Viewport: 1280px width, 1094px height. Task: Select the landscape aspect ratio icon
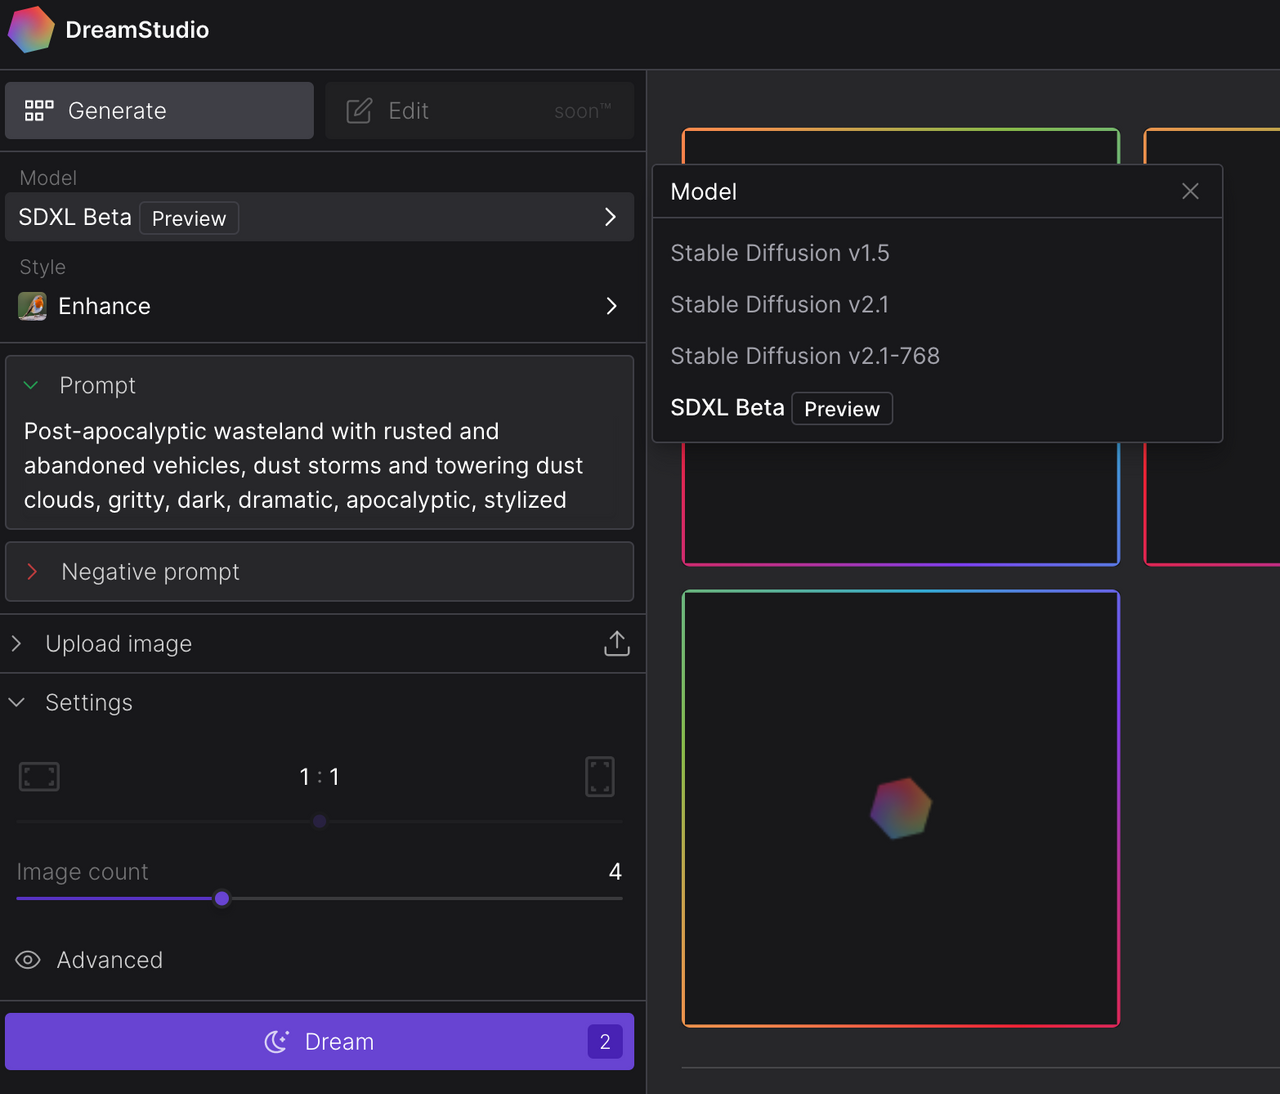(x=39, y=777)
